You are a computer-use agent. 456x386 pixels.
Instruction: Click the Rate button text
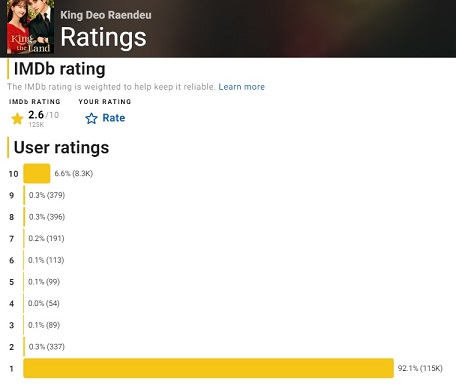point(114,118)
